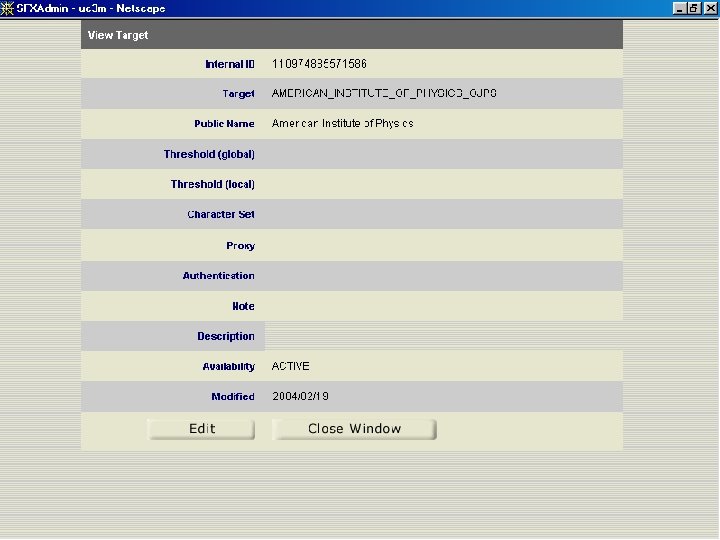Click the AMERICAN_INSTITUTE_OF_PHYSICS target value
The height and width of the screenshot is (540, 720).
pos(384,93)
